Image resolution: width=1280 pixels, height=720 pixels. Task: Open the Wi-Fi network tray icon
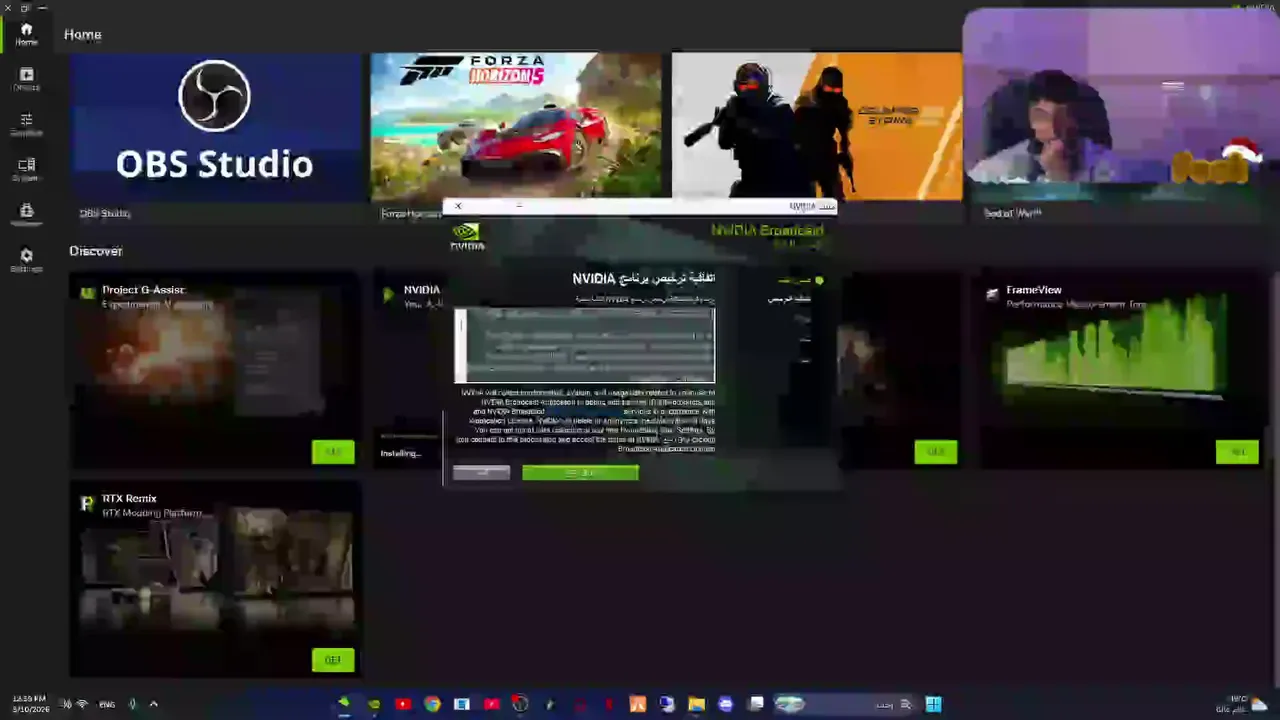(82, 704)
